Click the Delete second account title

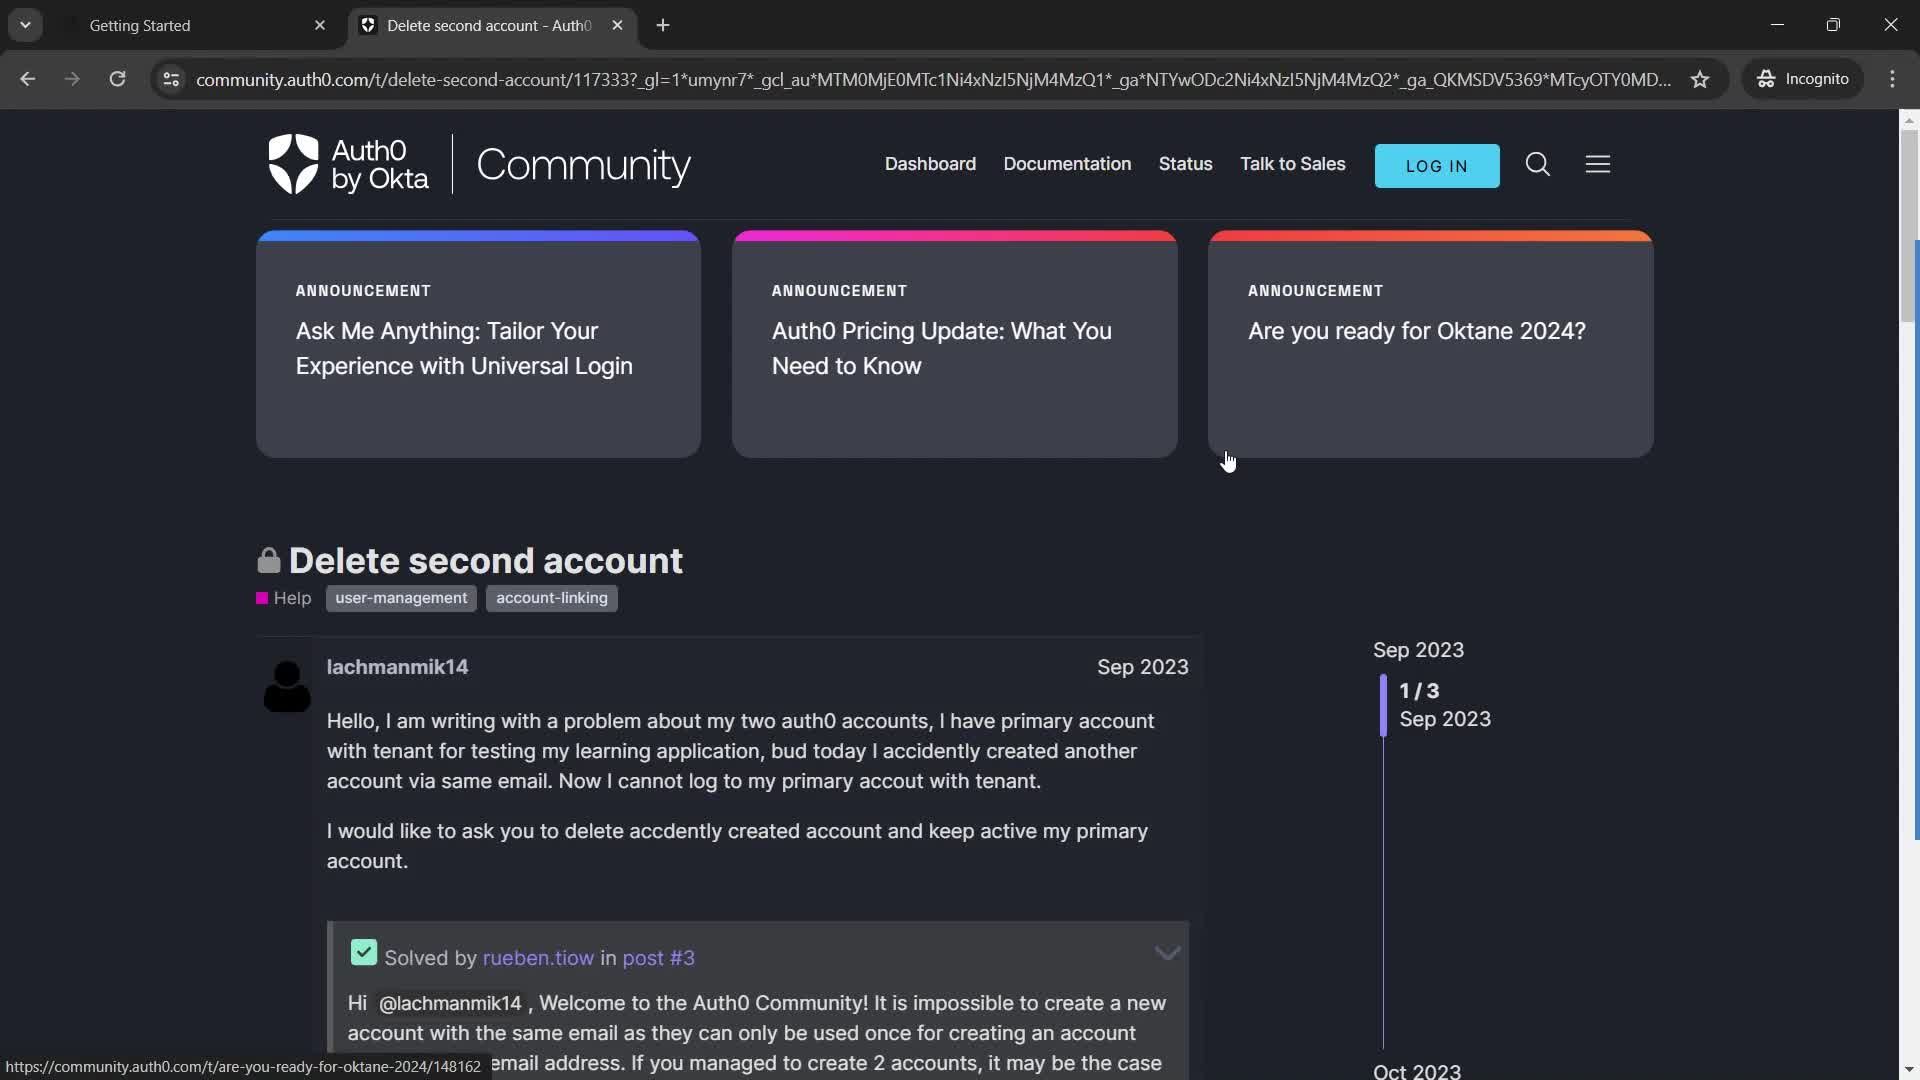pyautogui.click(x=486, y=561)
